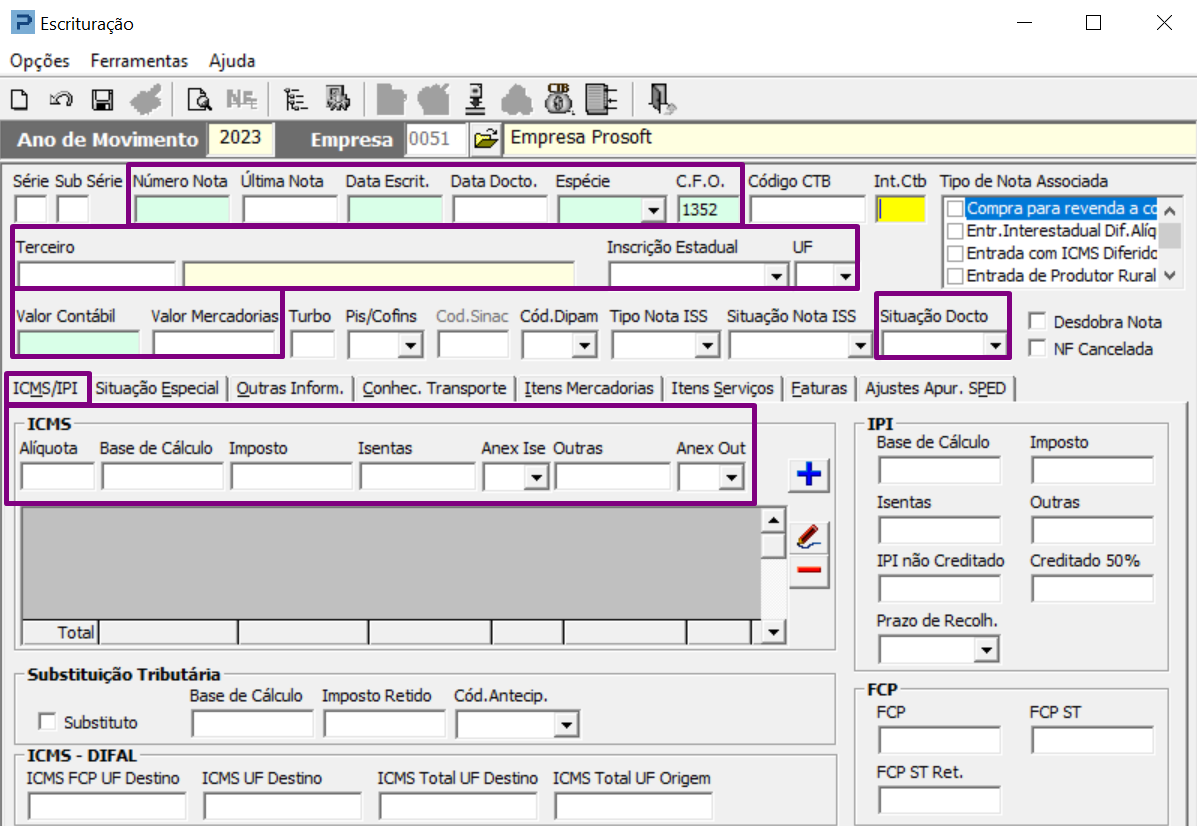Screen dimensions: 1197x826
Task: Check the NF Cancelada checkbox
Action: [1037, 349]
